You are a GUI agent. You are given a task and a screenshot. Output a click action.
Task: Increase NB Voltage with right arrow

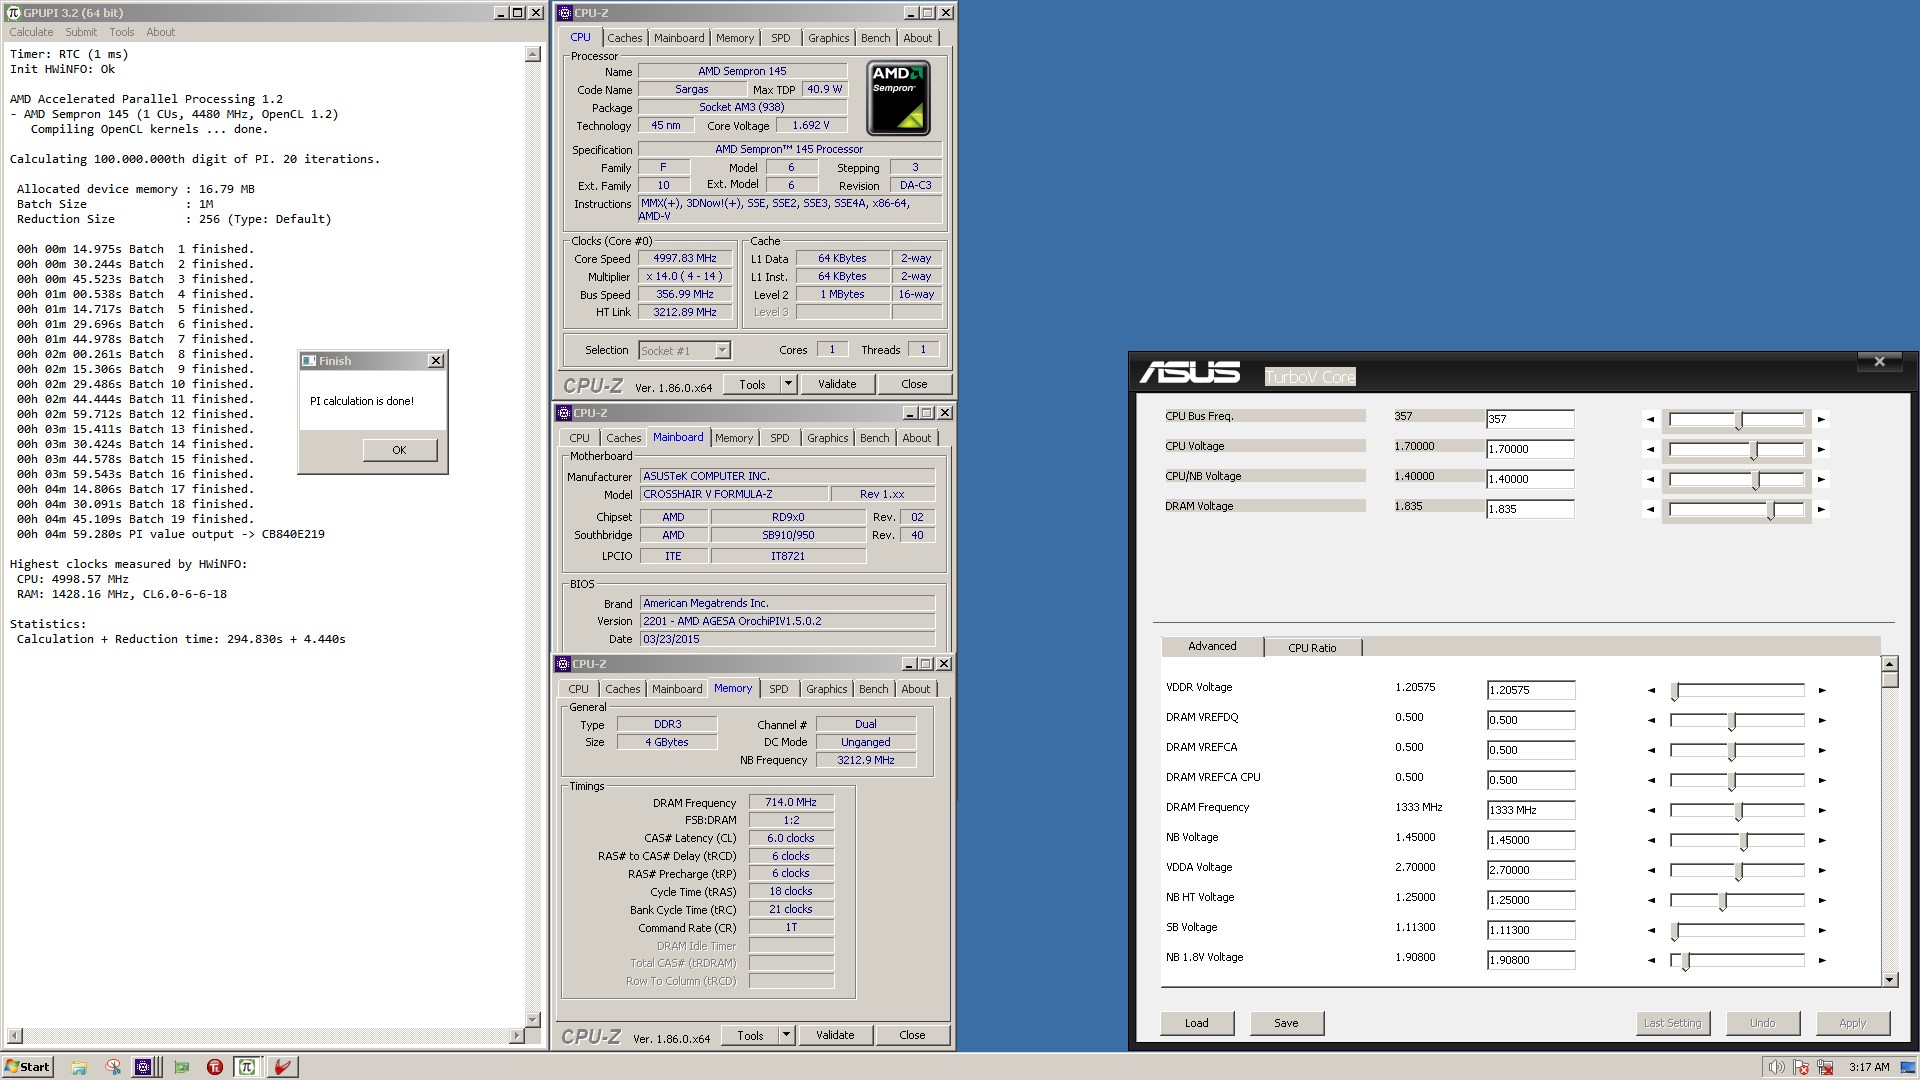coord(1822,841)
